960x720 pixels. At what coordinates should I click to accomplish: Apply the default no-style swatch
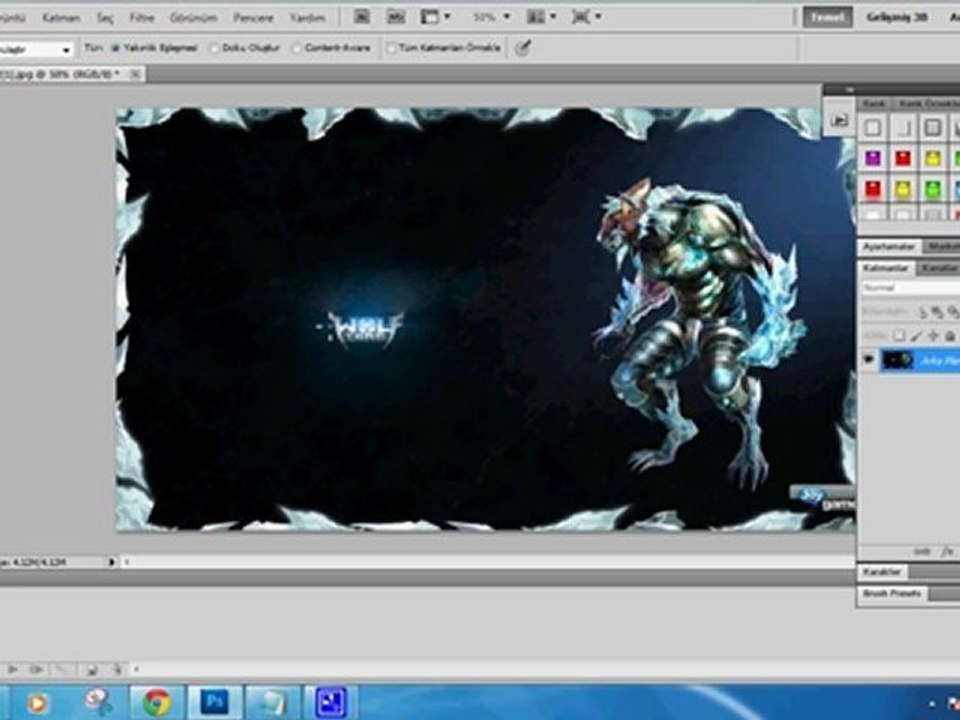pyautogui.click(x=872, y=128)
